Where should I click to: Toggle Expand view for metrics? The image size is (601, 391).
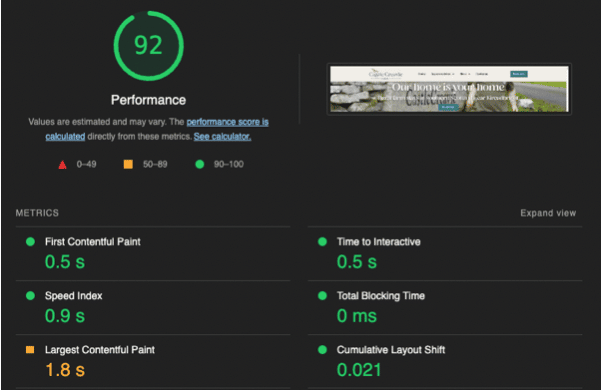click(548, 213)
